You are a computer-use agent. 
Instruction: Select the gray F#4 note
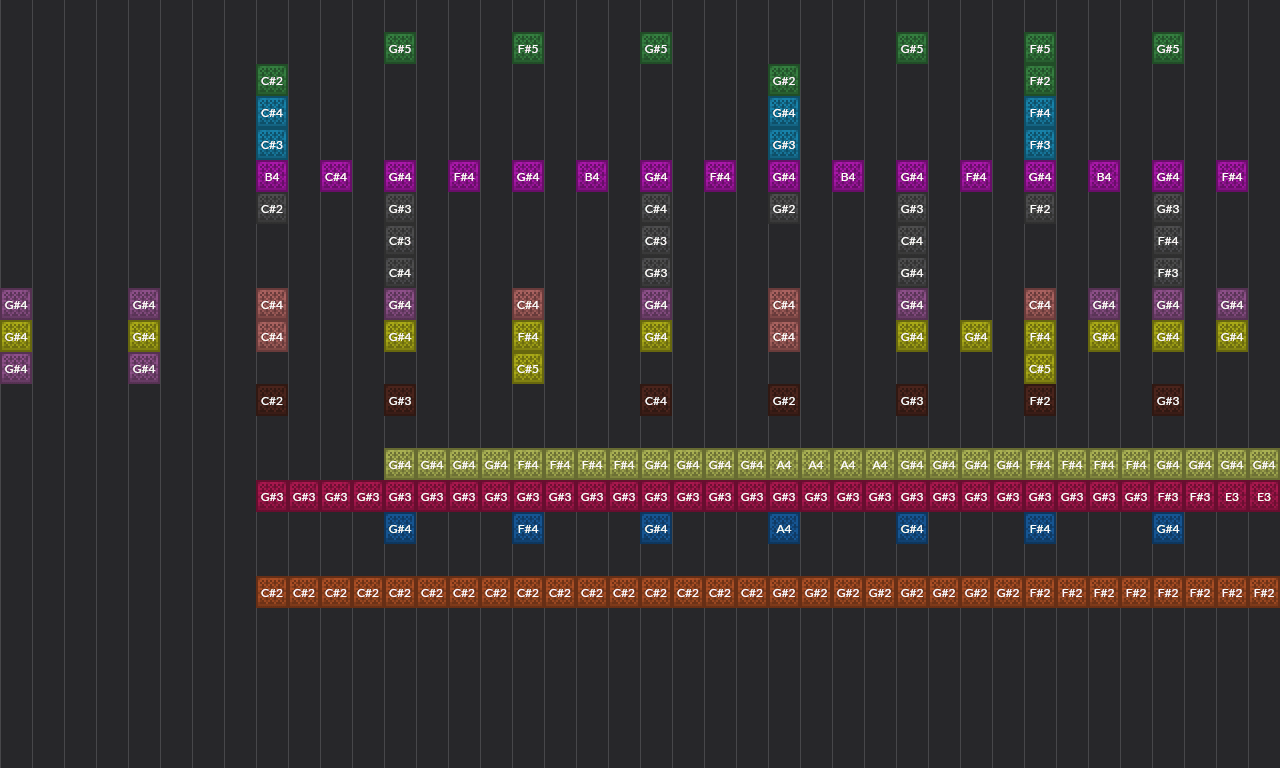pyautogui.click(x=1168, y=241)
